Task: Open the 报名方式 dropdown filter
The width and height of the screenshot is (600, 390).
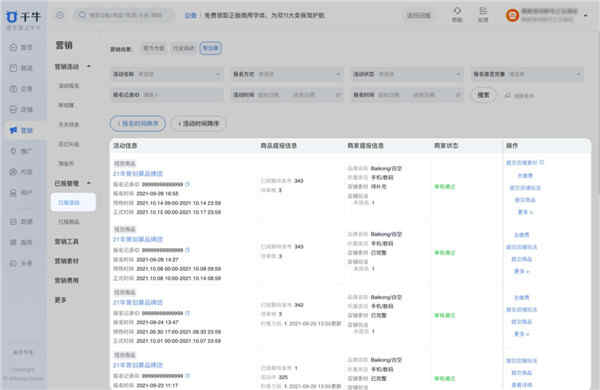Action: click(x=287, y=74)
